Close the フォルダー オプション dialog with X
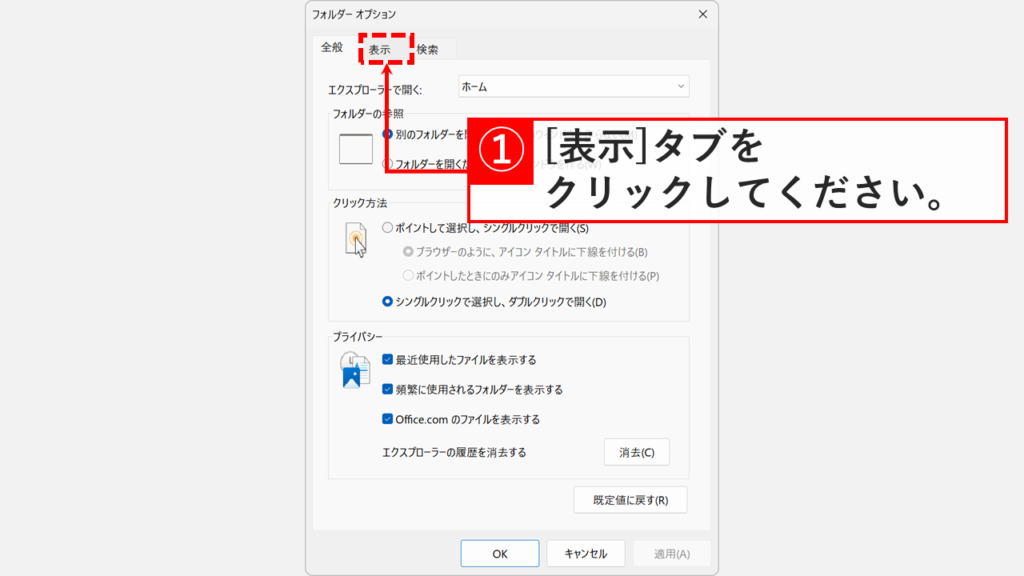The height and width of the screenshot is (576, 1024). [703, 14]
